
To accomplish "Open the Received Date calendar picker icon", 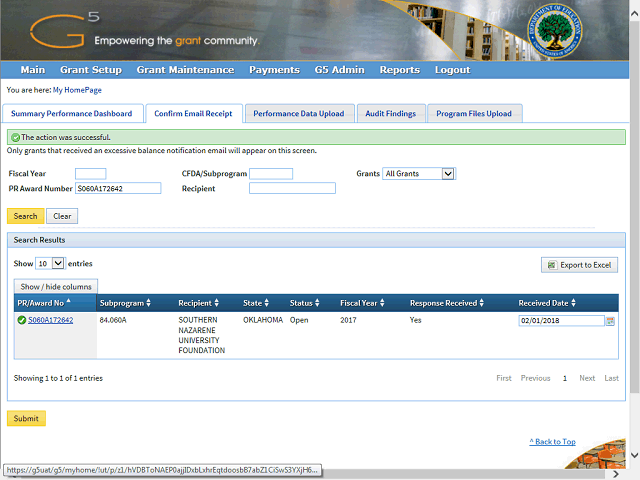I will 610,321.
